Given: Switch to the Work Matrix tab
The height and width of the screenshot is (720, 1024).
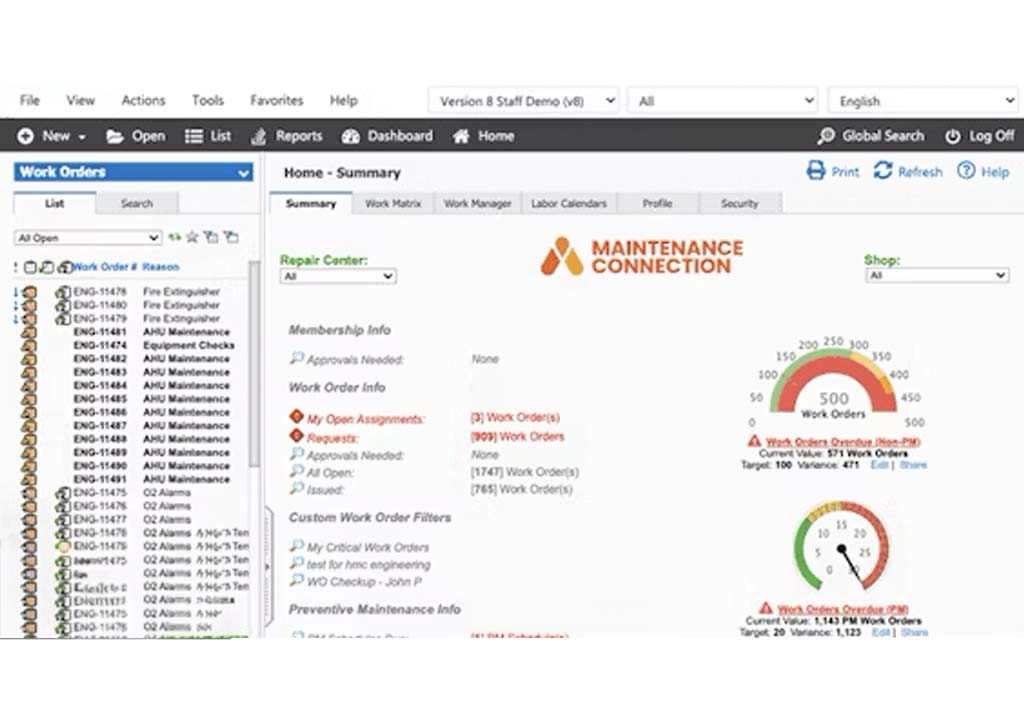Looking at the screenshot, I should (394, 203).
